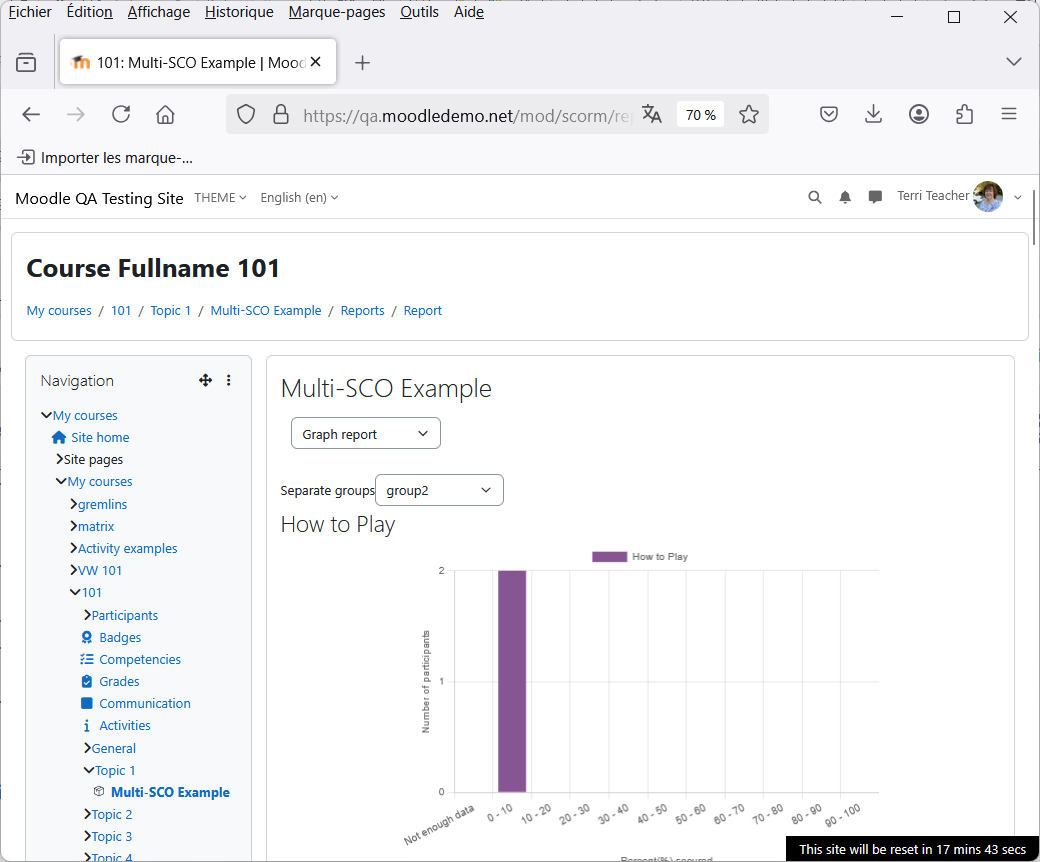Image resolution: width=1040 pixels, height=862 pixels.
Task: Open the Historique menu
Action: pos(239,12)
